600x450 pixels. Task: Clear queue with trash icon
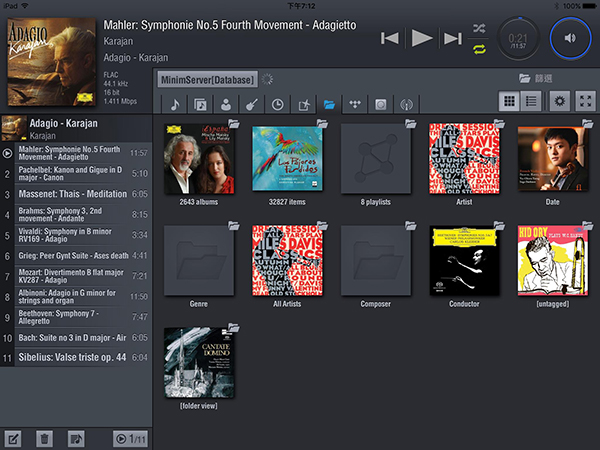click(x=44, y=439)
